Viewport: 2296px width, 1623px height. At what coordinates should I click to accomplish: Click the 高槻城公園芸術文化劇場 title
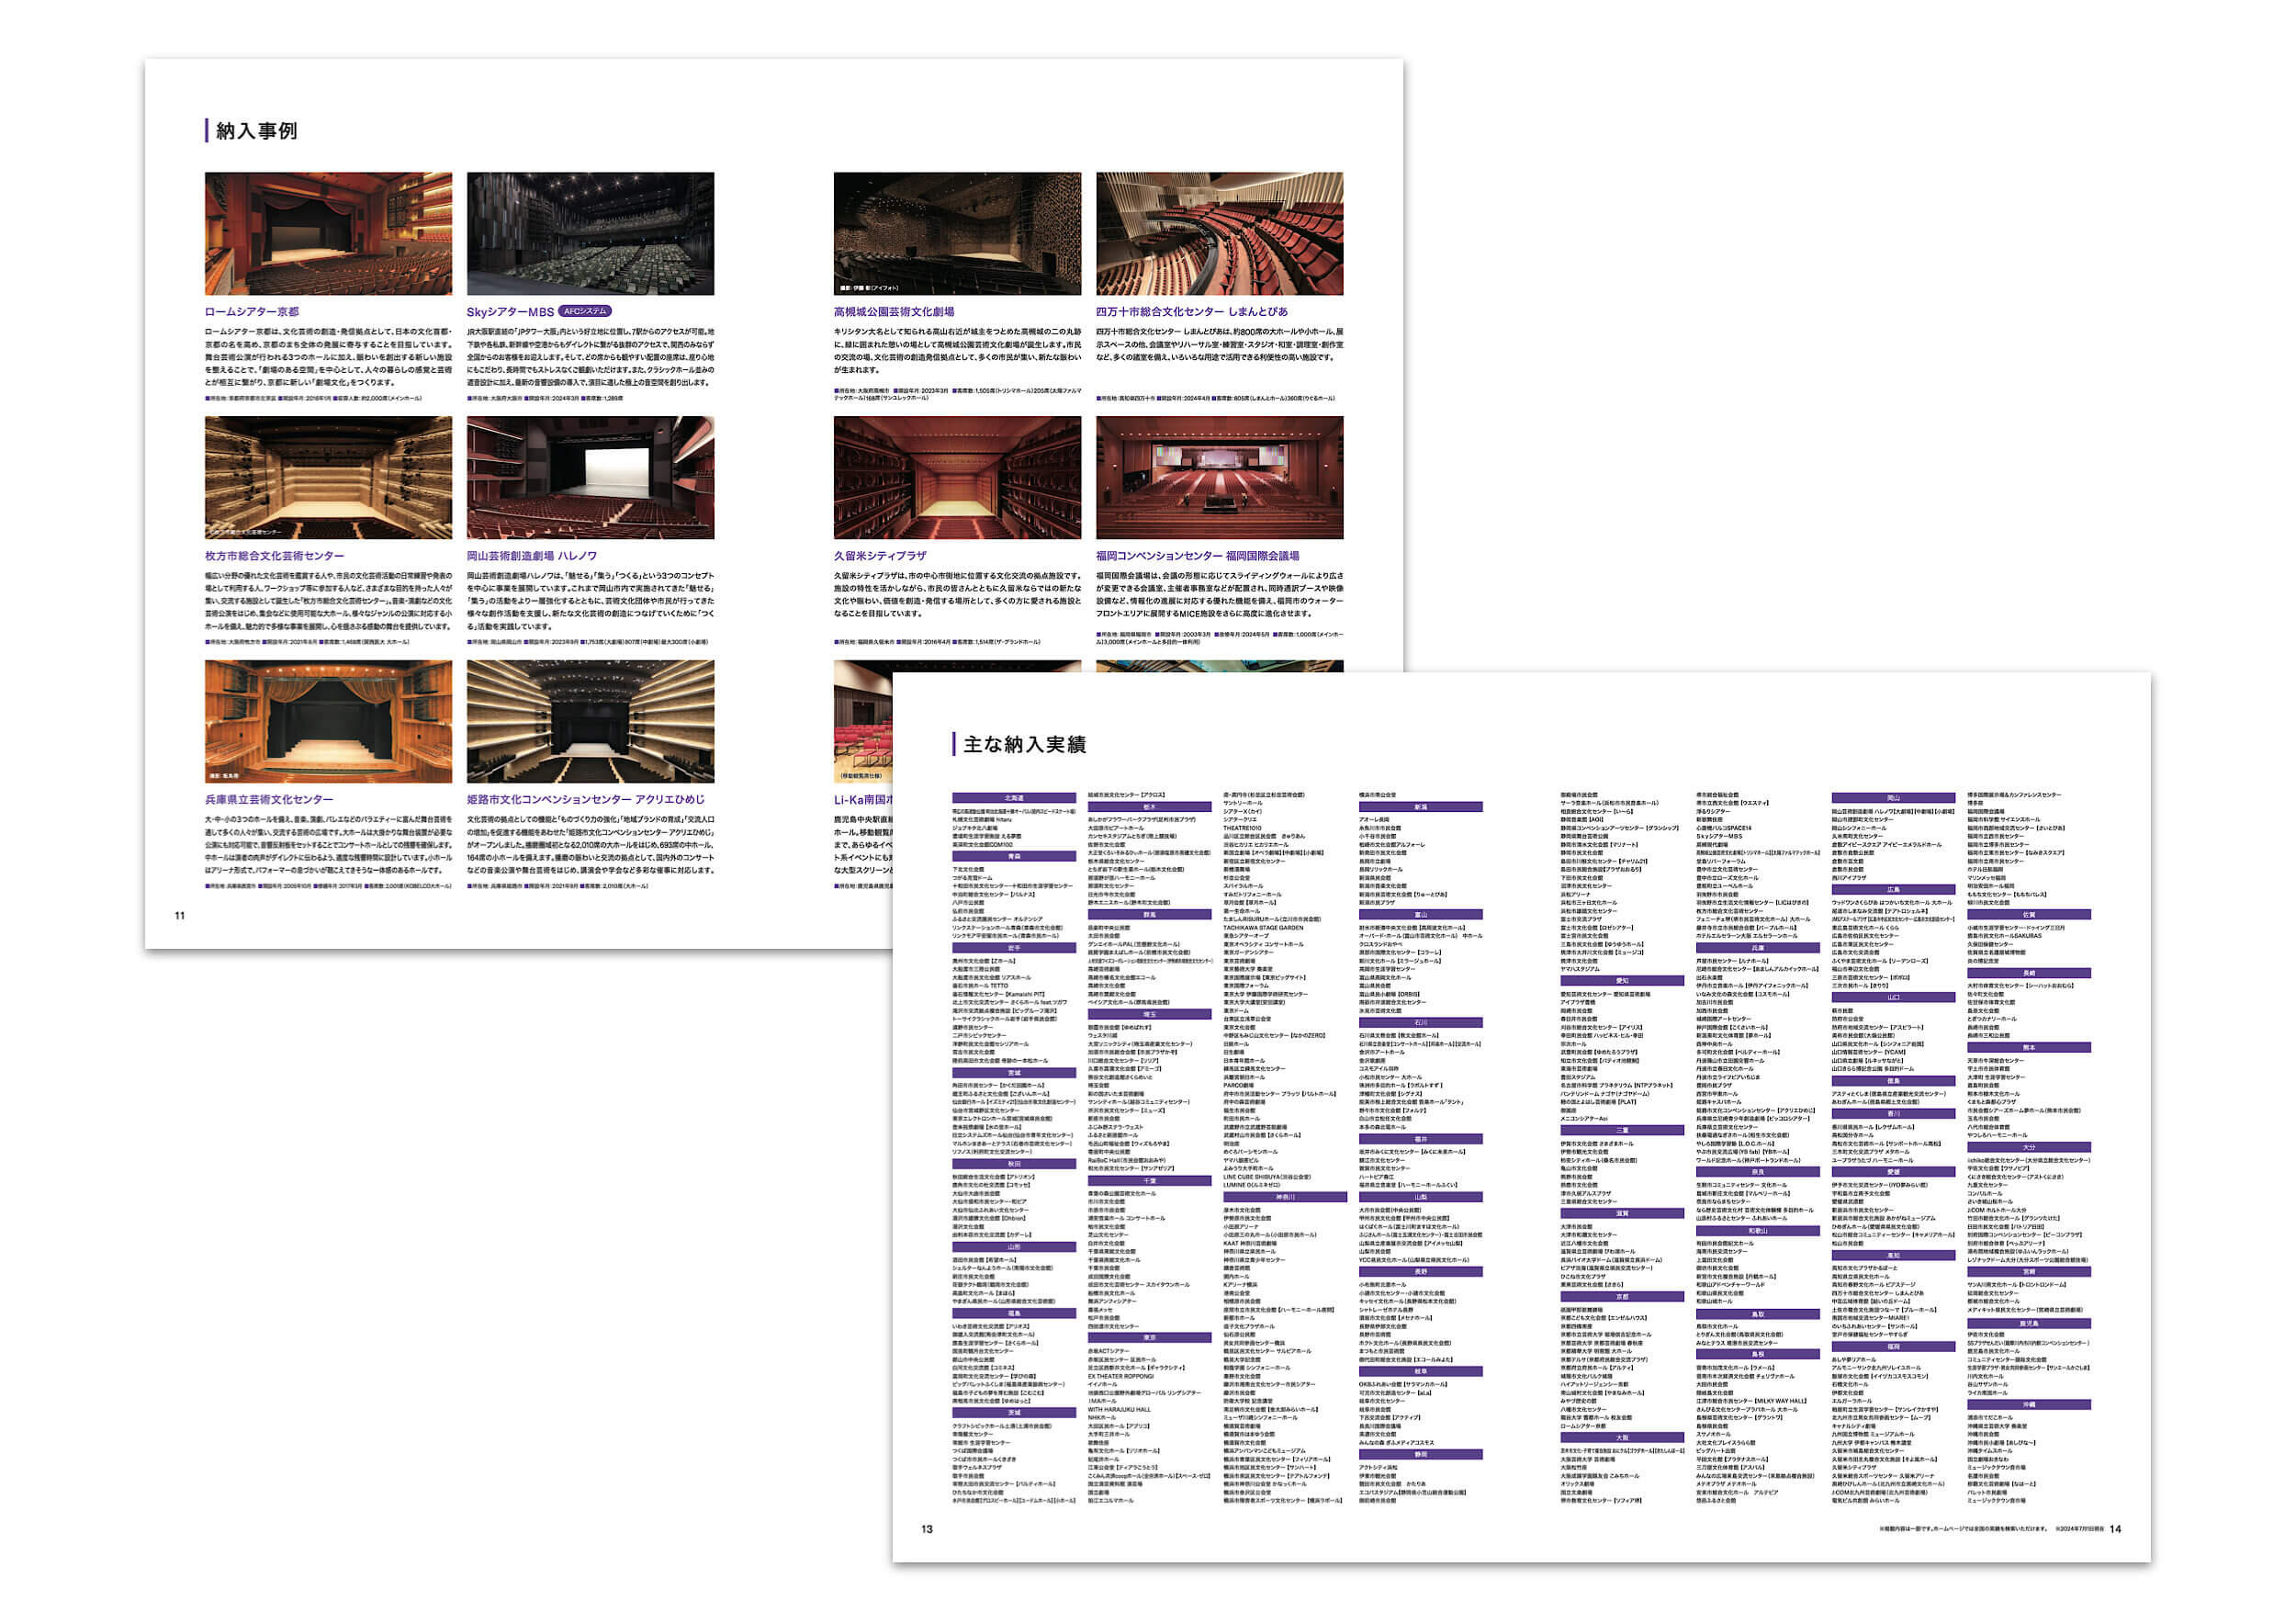tap(894, 312)
